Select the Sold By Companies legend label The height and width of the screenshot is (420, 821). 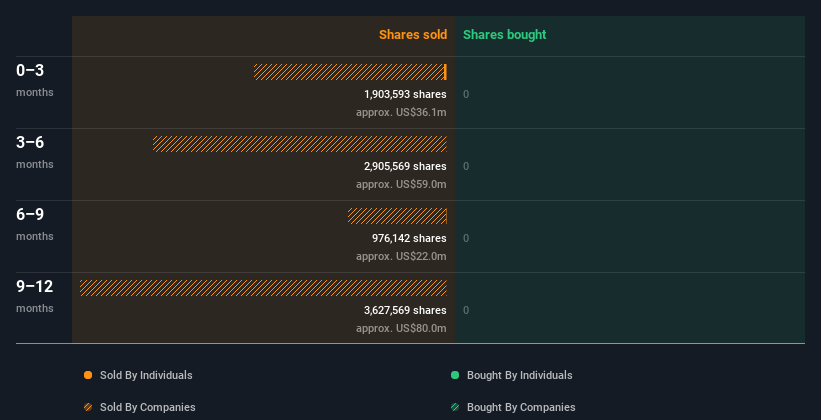148,407
